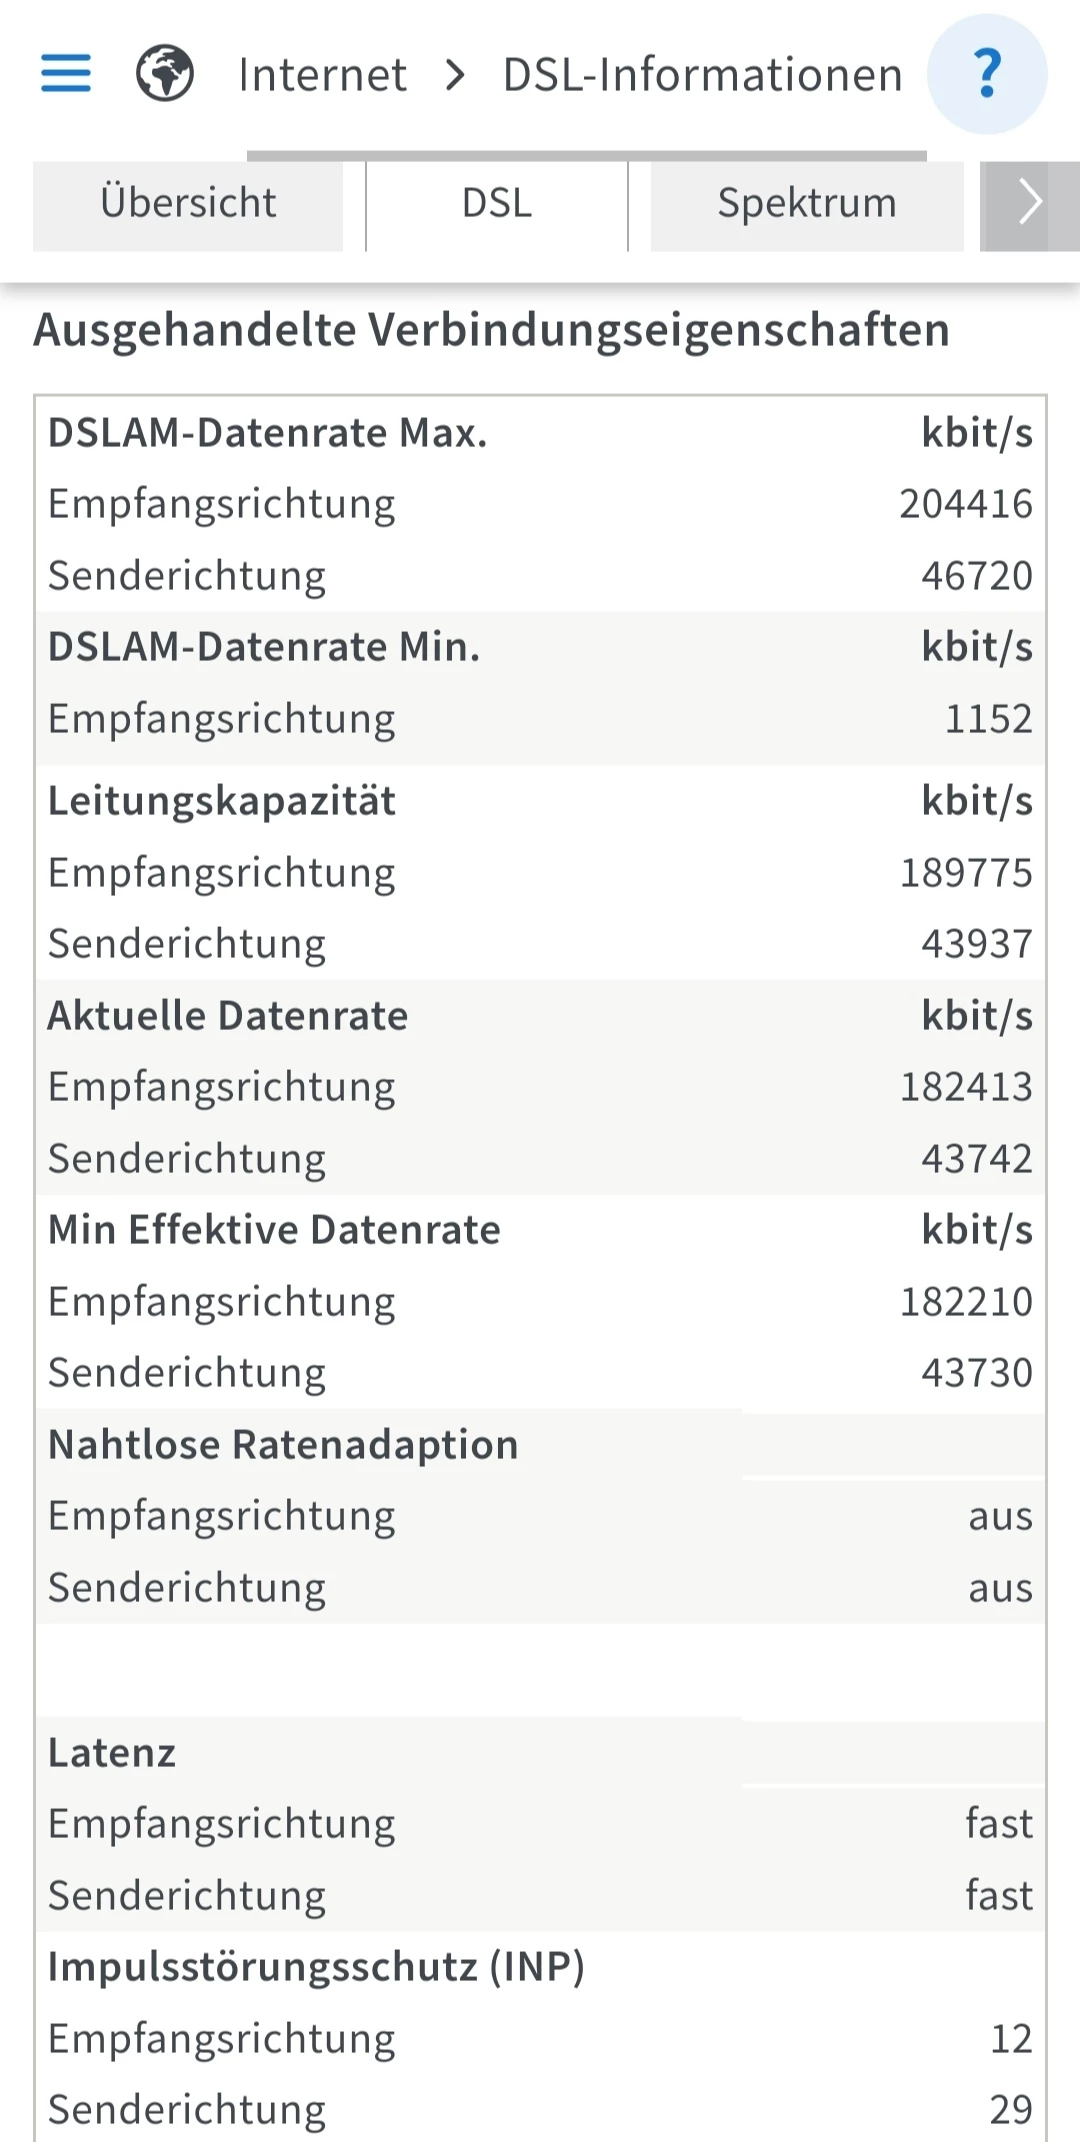Click the breadcrumb chevron after Internet
The width and height of the screenshot is (1080, 2142).
(x=455, y=74)
